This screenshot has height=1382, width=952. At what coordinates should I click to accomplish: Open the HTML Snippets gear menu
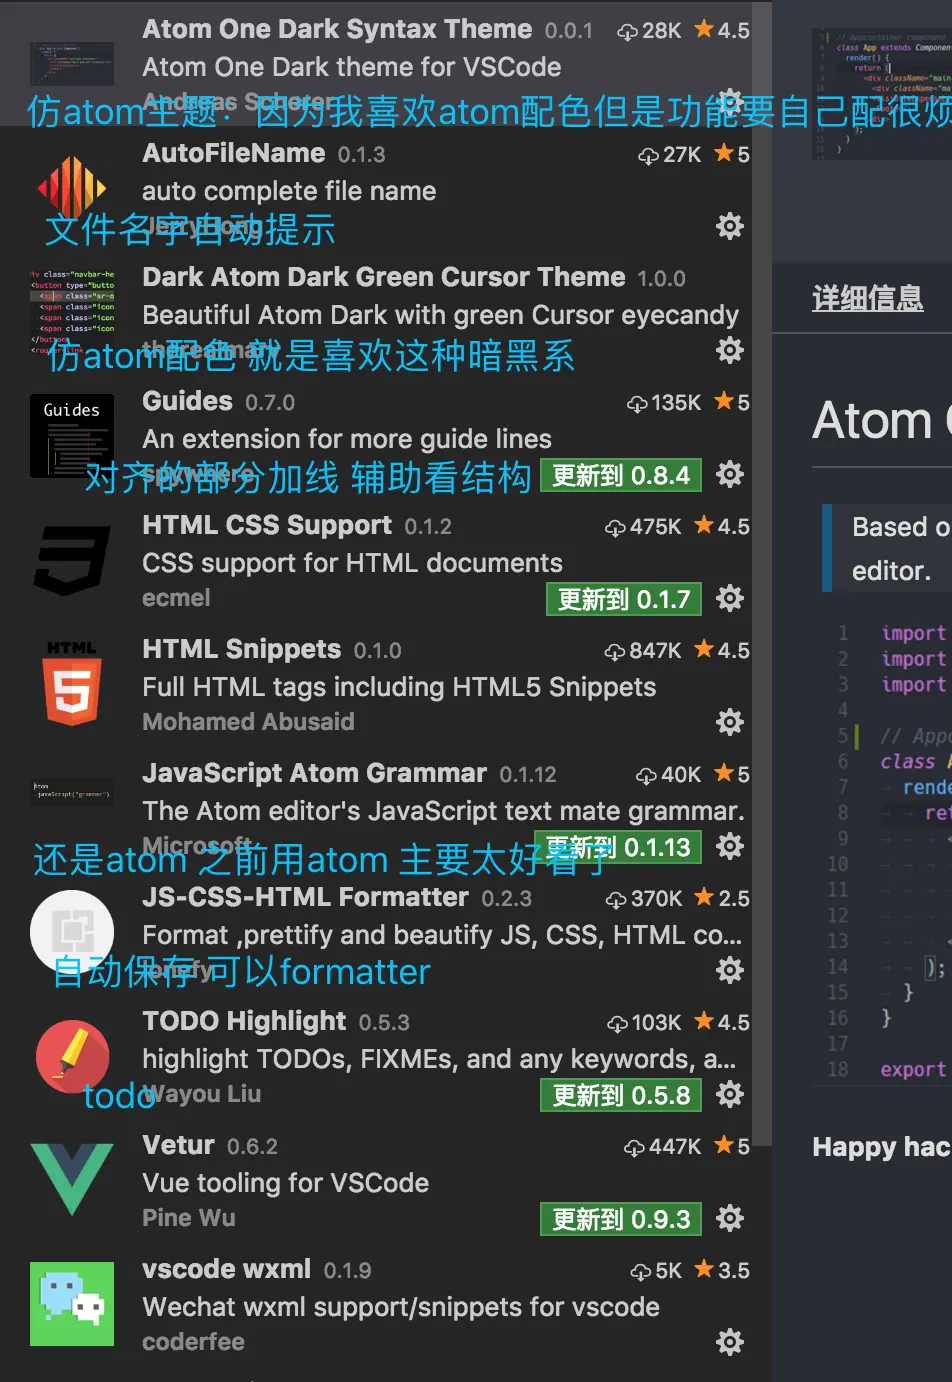click(730, 722)
